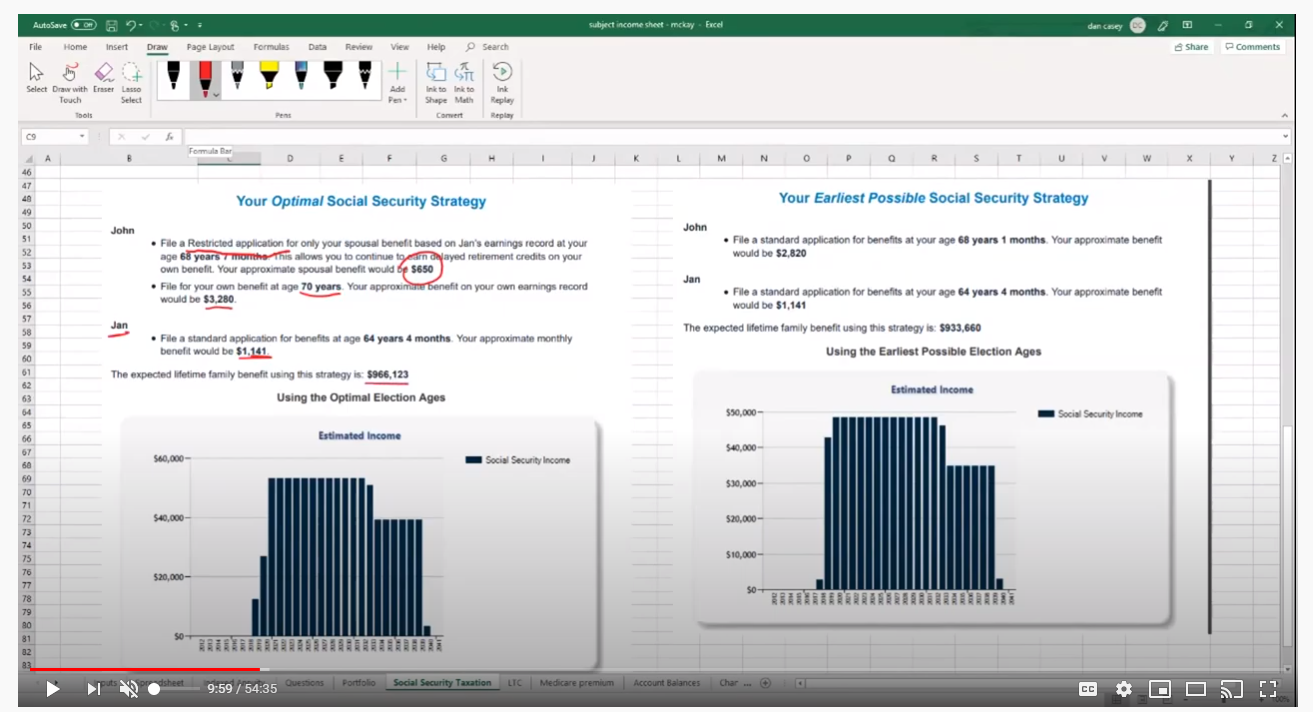The width and height of the screenshot is (1313, 712).
Task: Toggle the AutoSave switch
Action: (84, 25)
